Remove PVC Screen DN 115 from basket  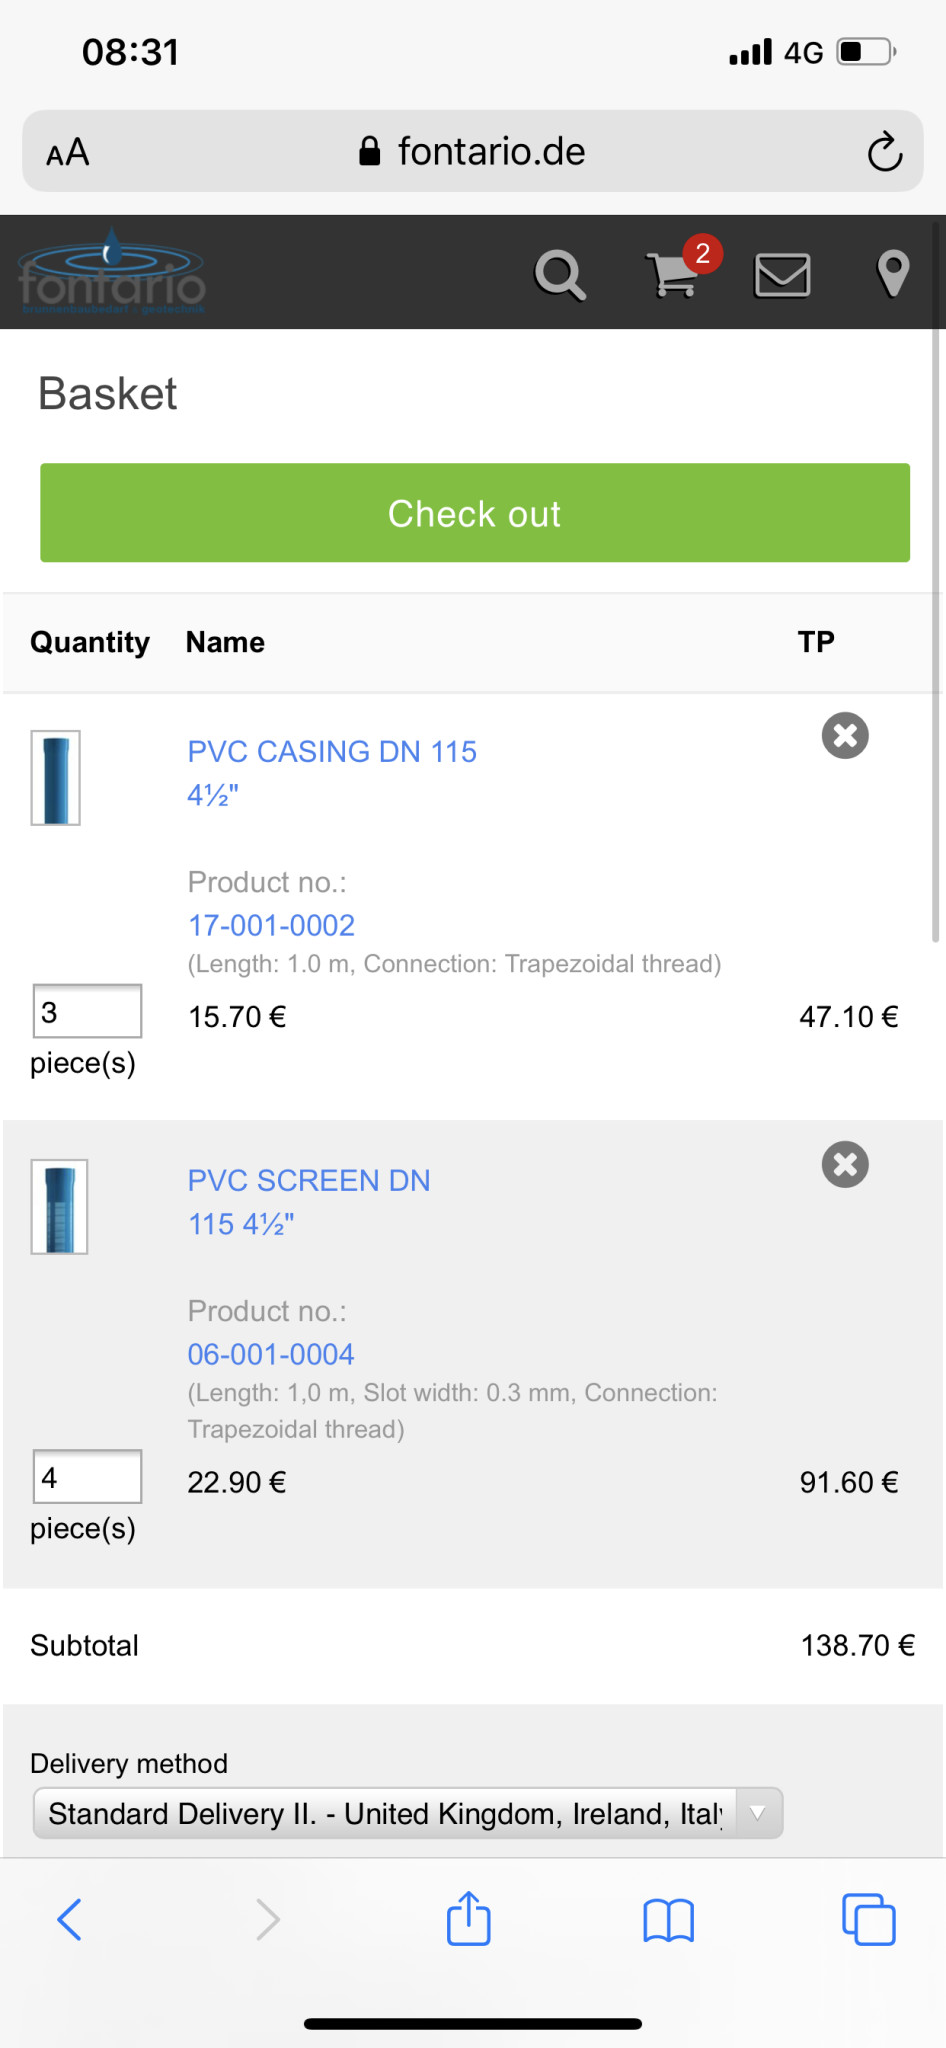pos(845,1165)
